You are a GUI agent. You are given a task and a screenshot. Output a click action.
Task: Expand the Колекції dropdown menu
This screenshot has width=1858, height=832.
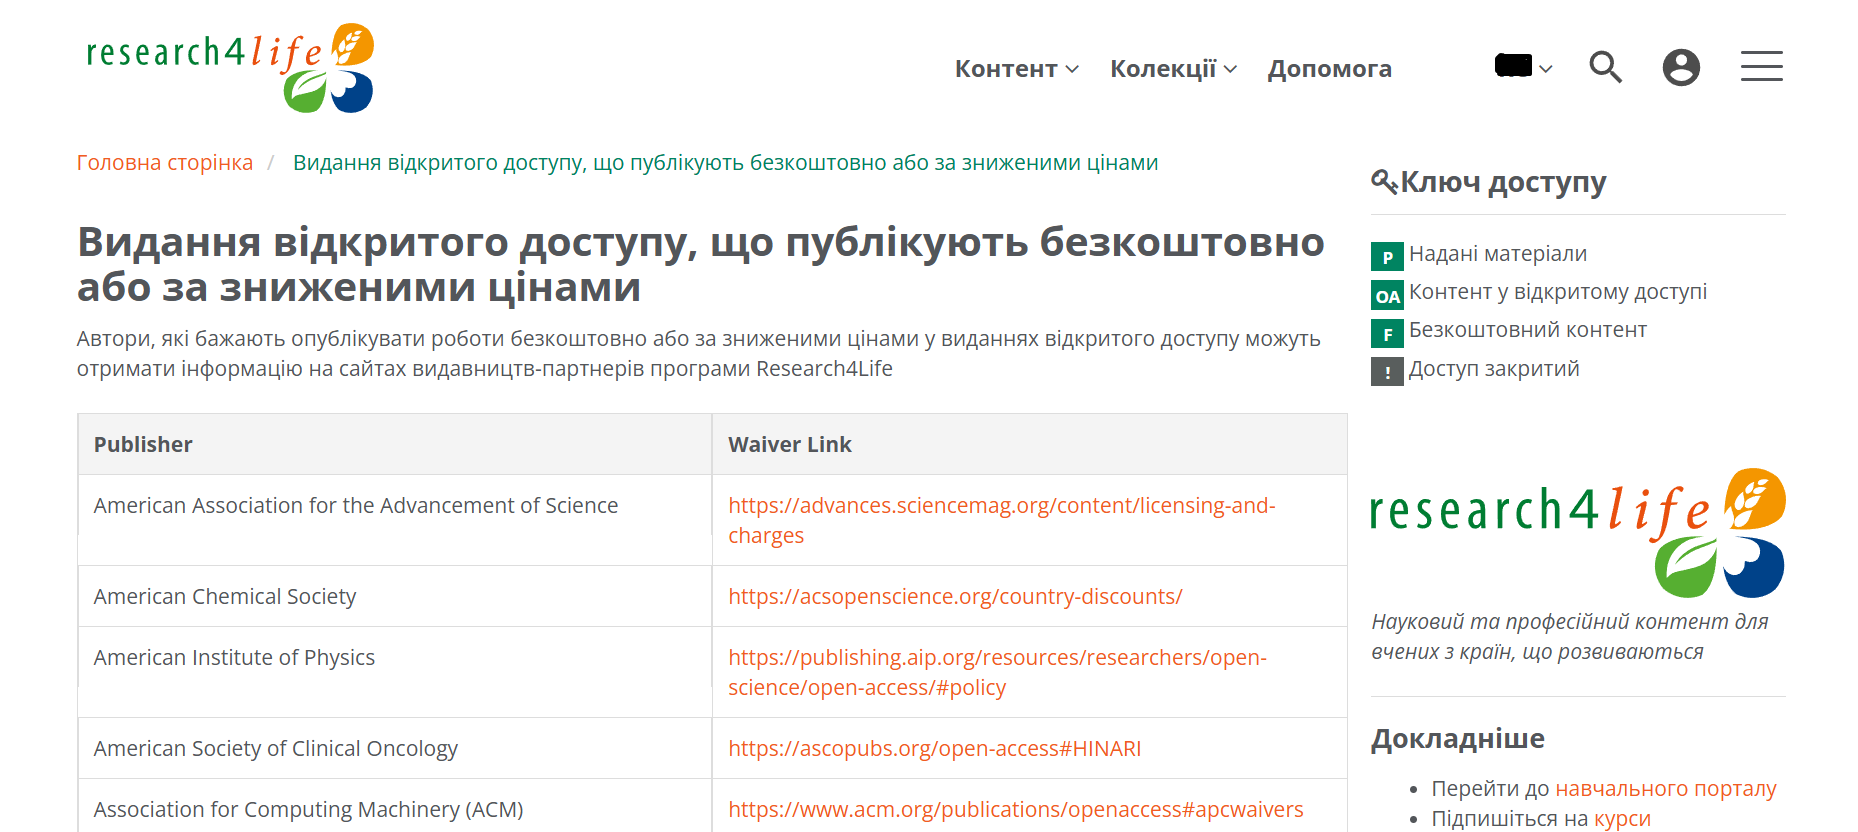pos(1173,69)
